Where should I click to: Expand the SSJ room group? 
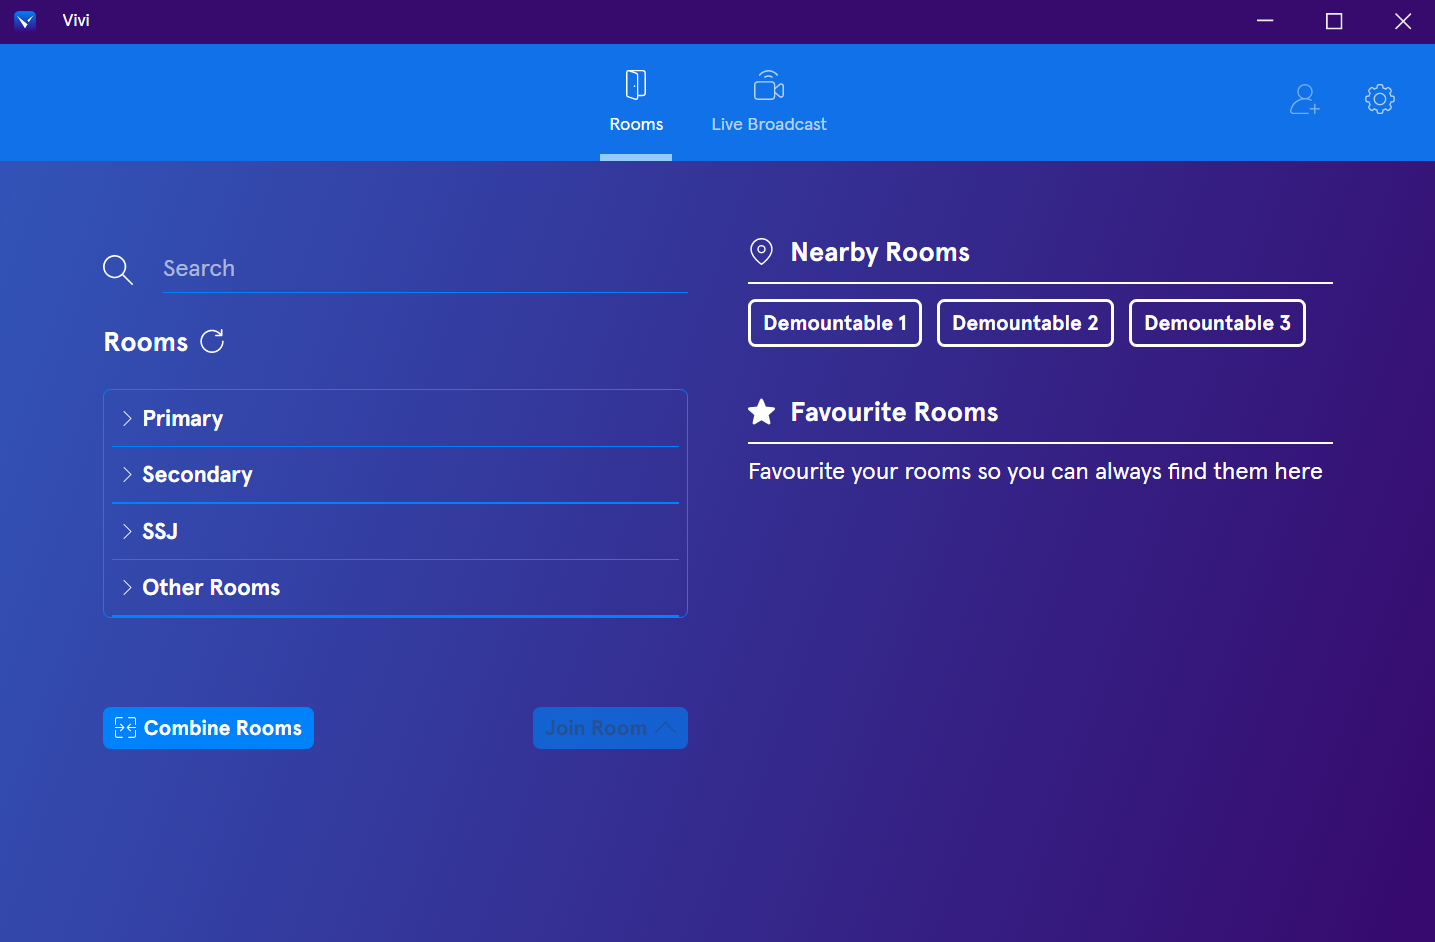[160, 531]
